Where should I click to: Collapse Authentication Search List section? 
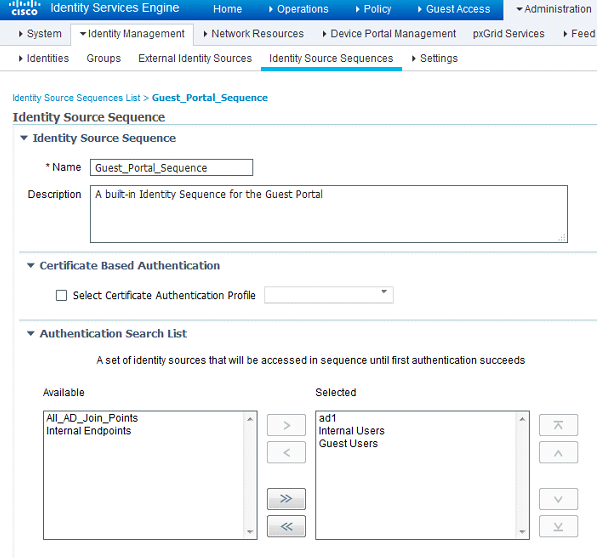pos(31,333)
